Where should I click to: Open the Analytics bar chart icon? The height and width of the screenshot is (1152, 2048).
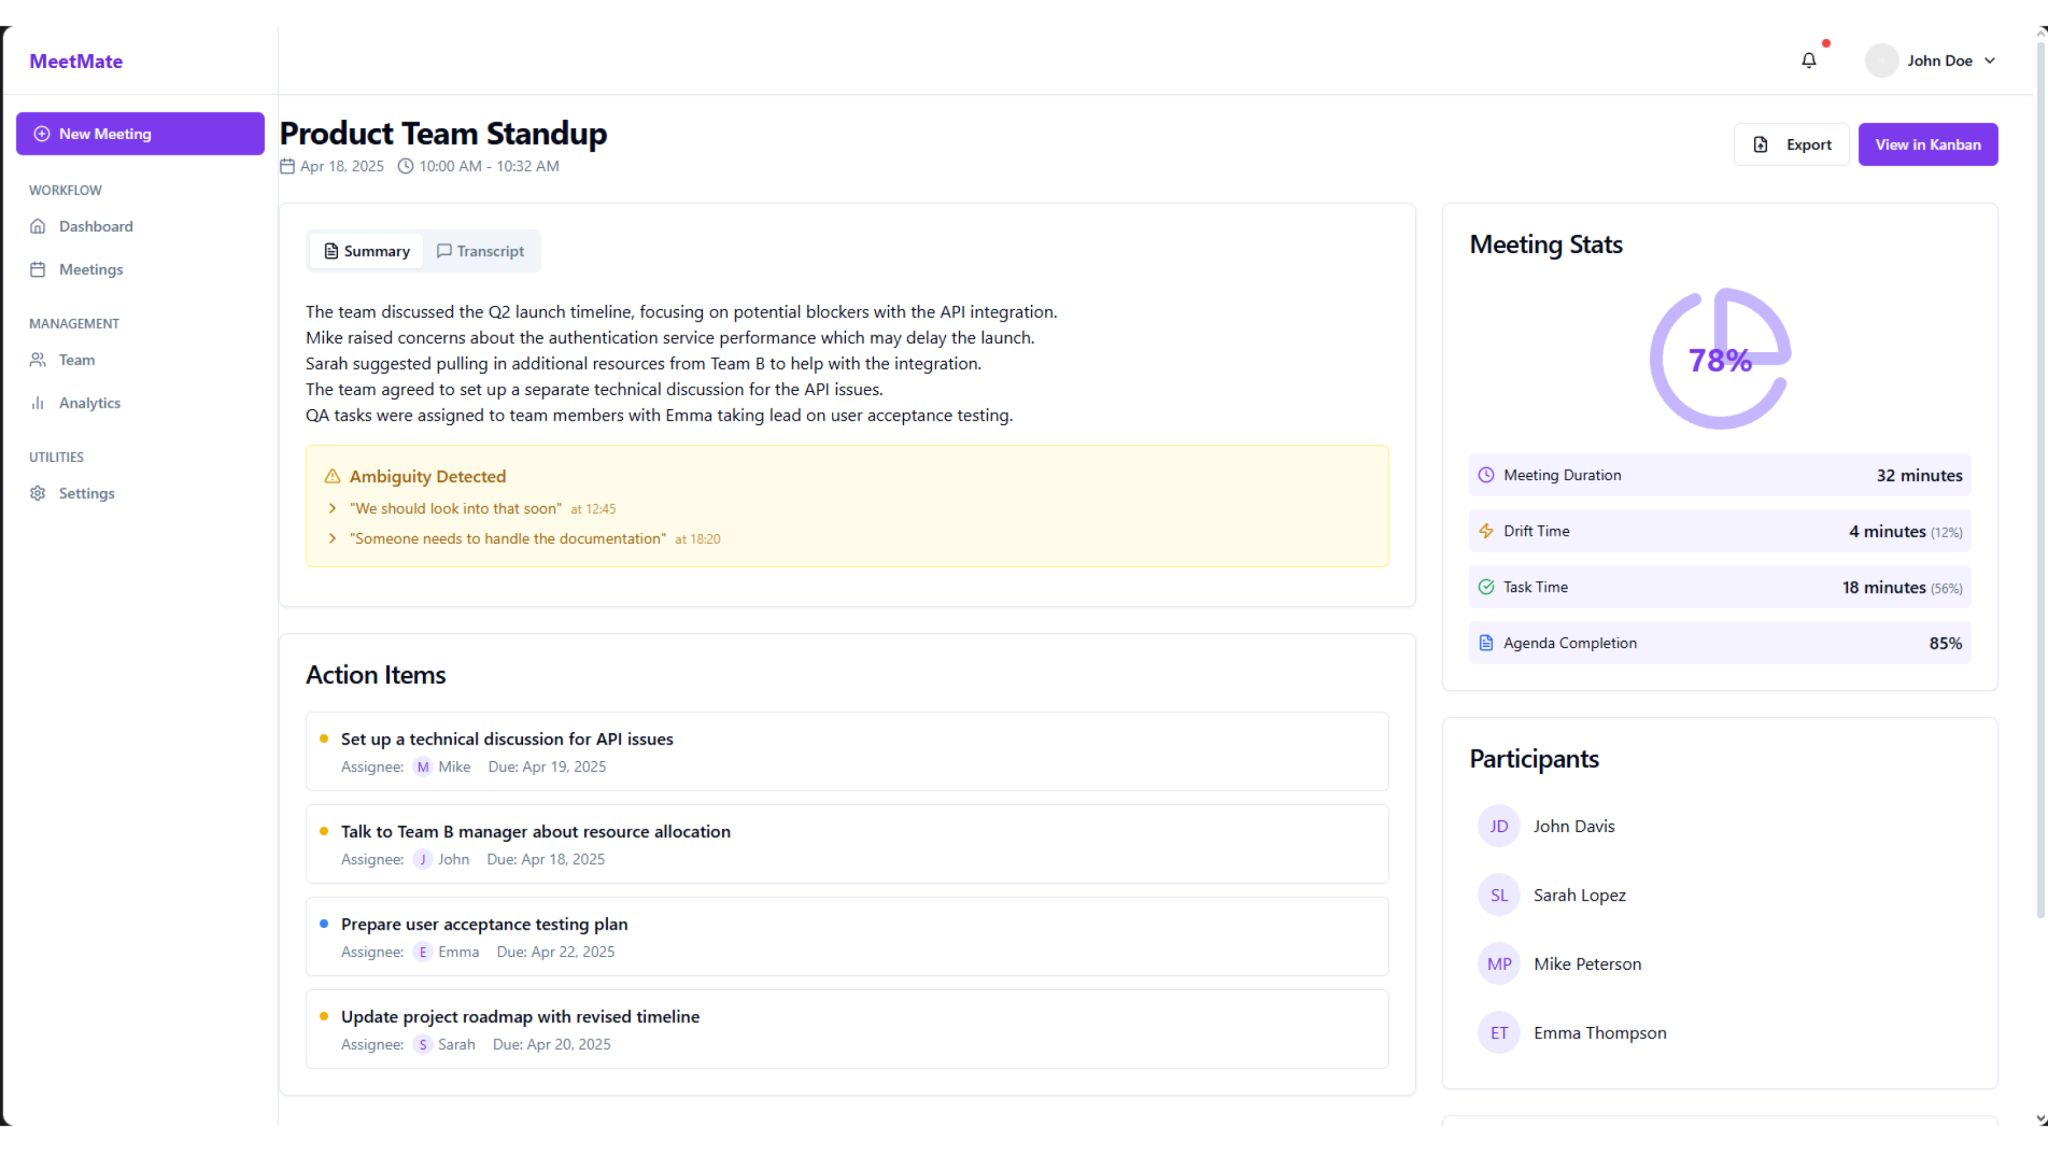click(x=38, y=403)
